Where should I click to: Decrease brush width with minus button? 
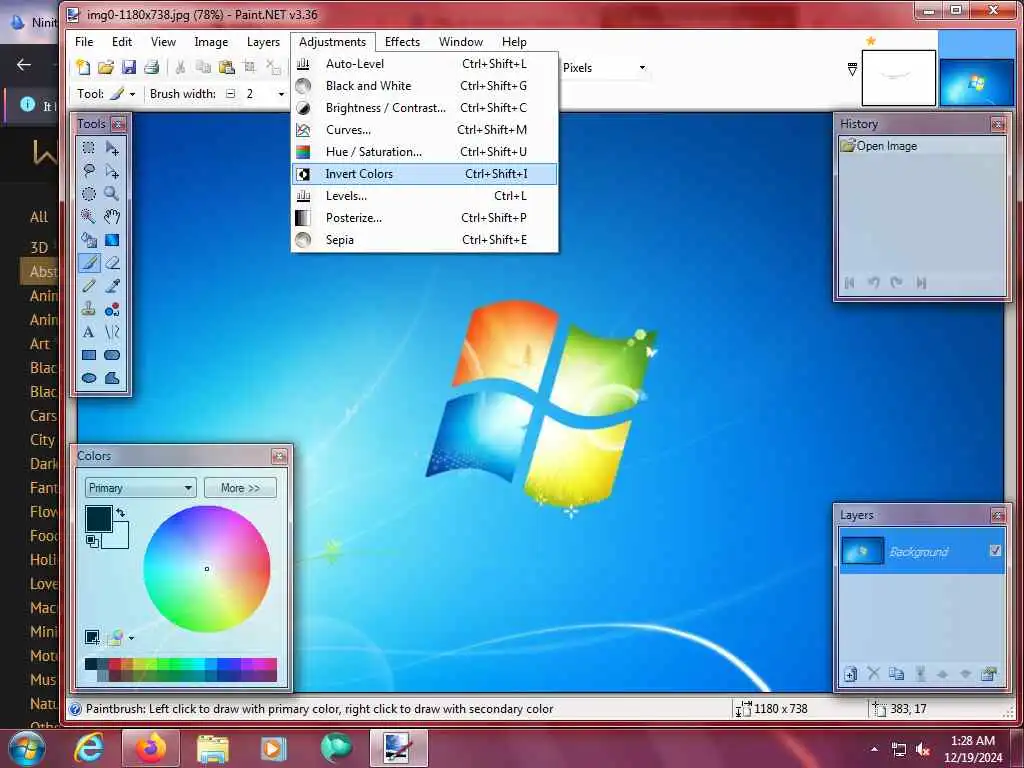click(x=231, y=94)
